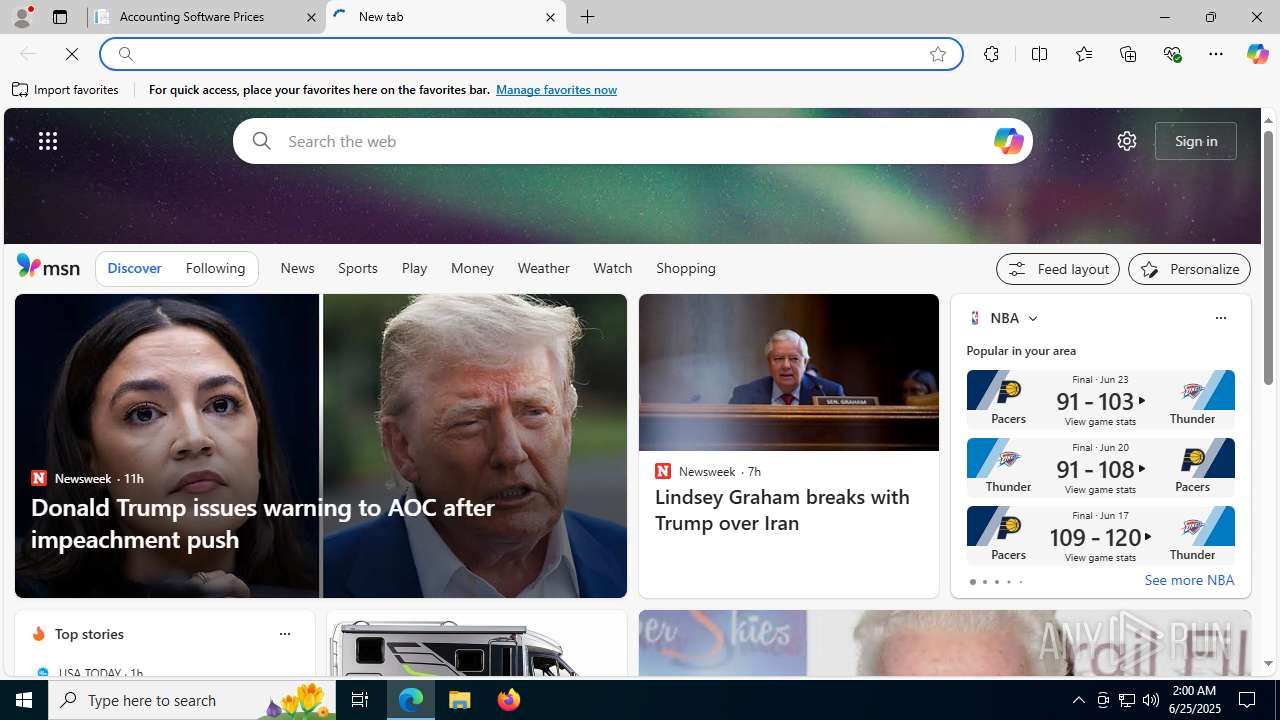Open the tab actions menu icon
The width and height of the screenshot is (1280, 720).
point(60,17)
